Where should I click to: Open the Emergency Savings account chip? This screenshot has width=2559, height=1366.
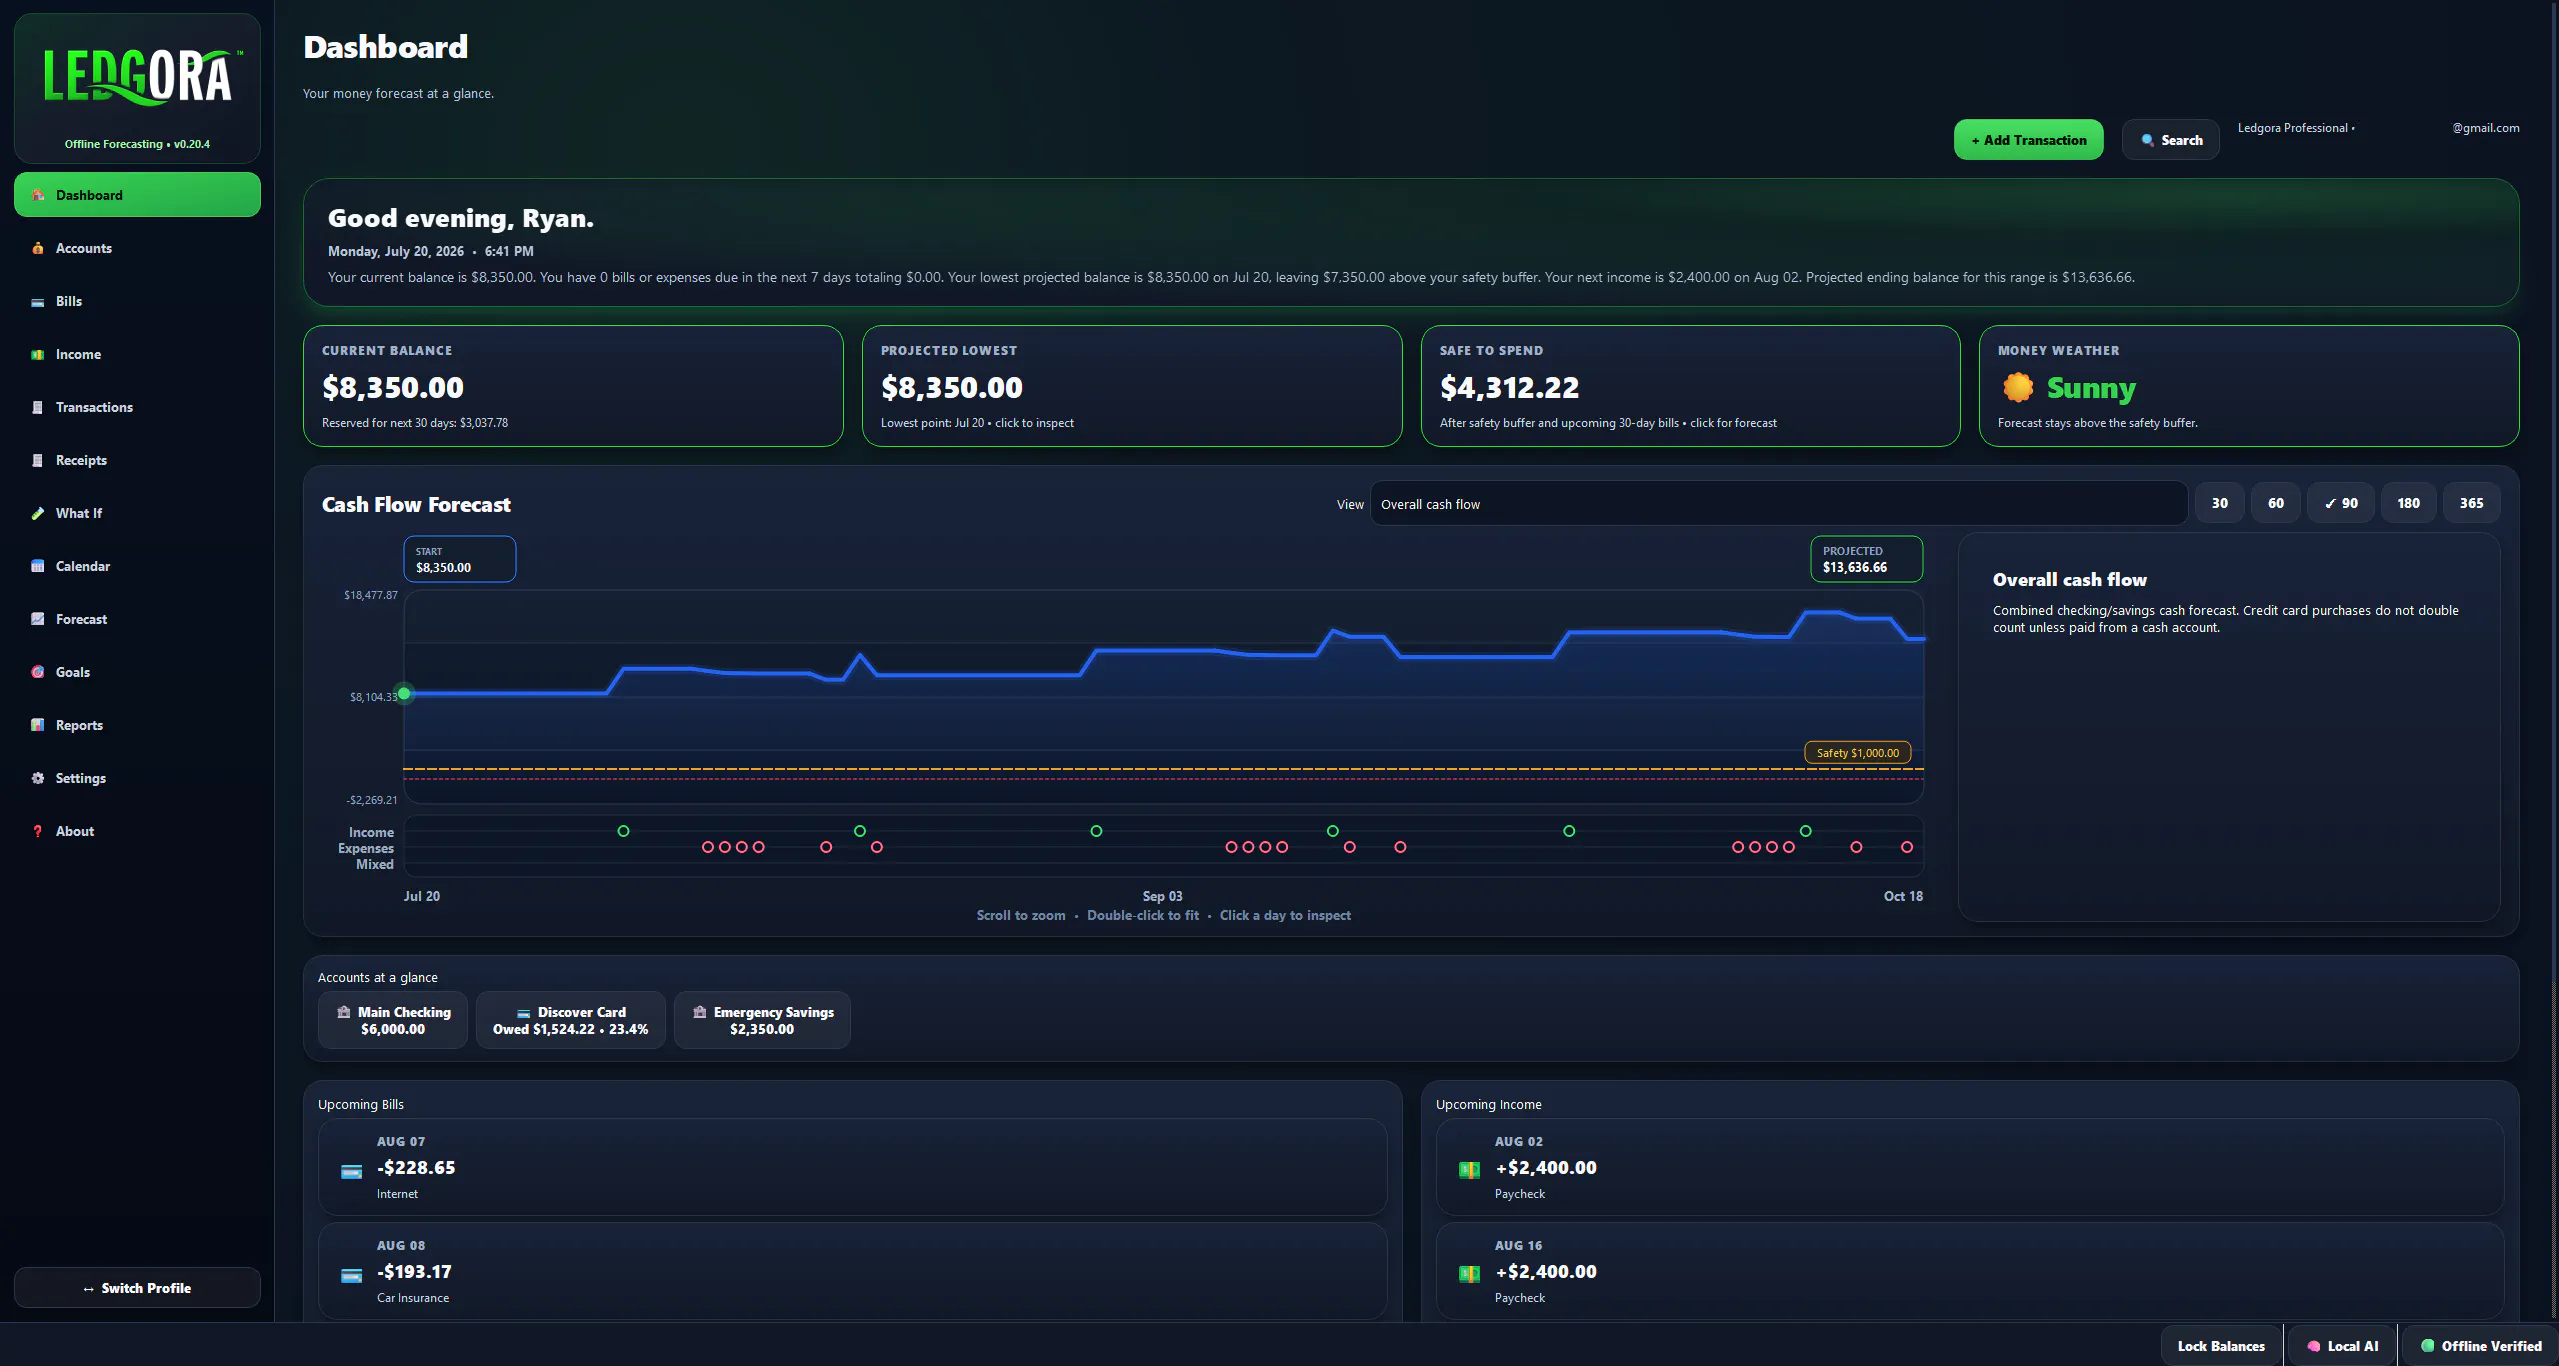click(x=762, y=1020)
